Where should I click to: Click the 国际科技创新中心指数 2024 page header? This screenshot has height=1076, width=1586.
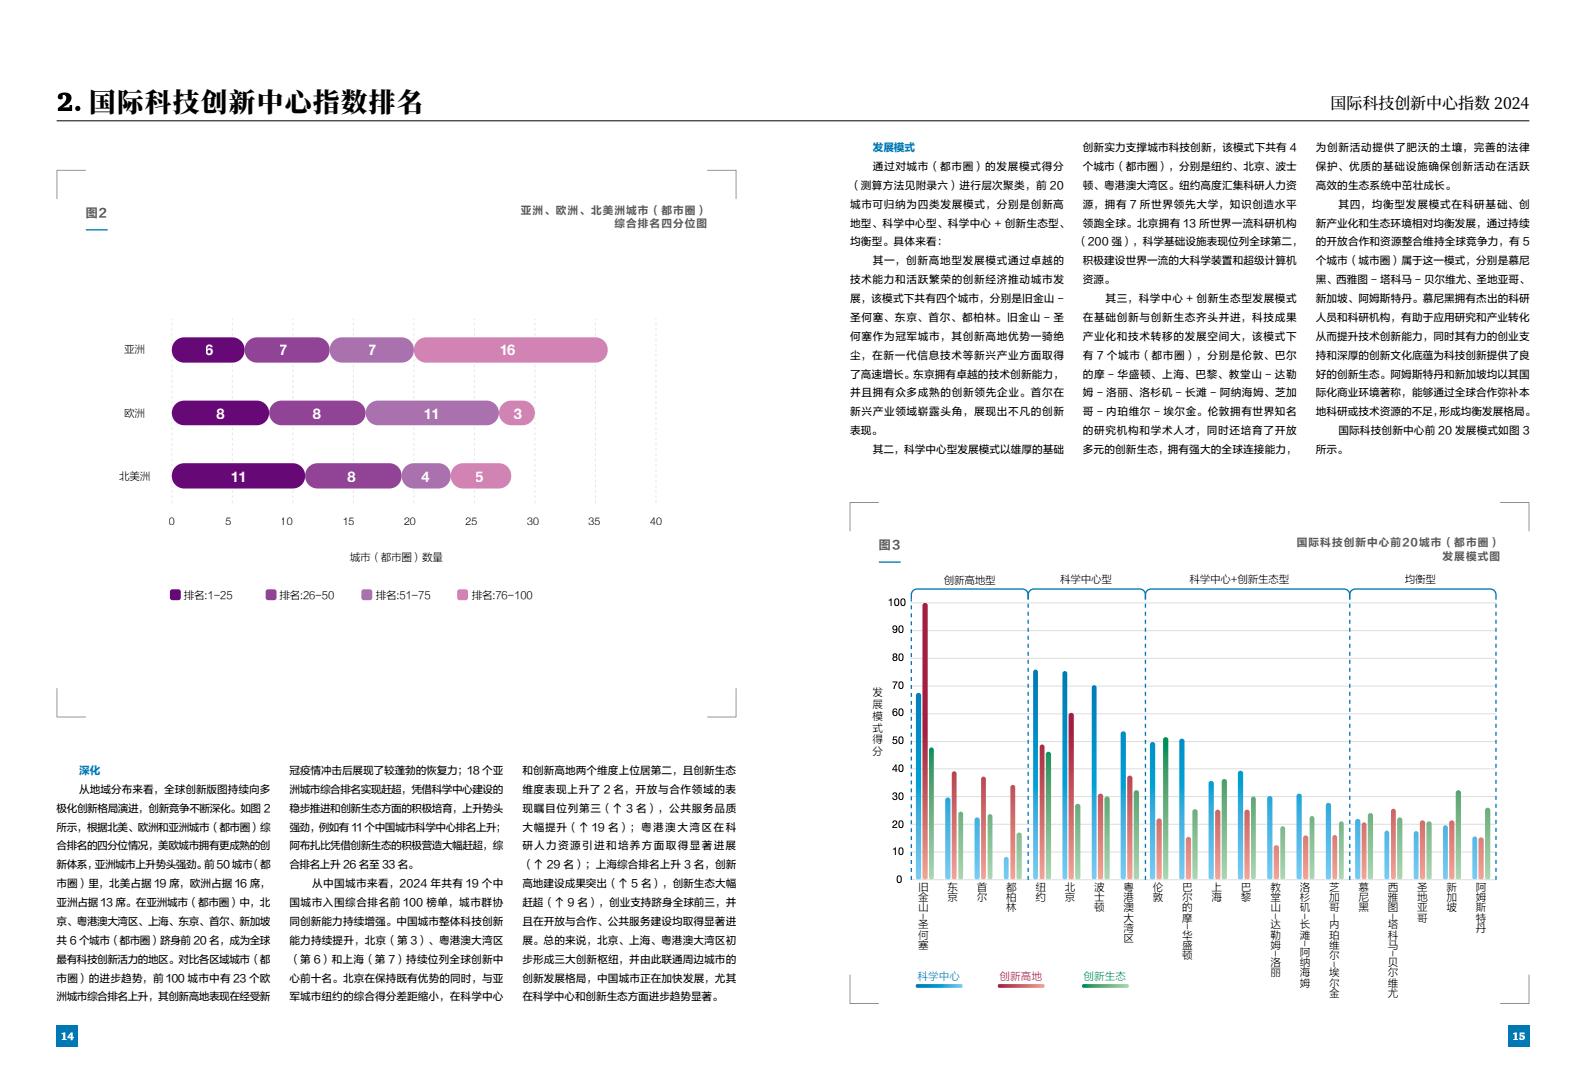[x=1429, y=103]
